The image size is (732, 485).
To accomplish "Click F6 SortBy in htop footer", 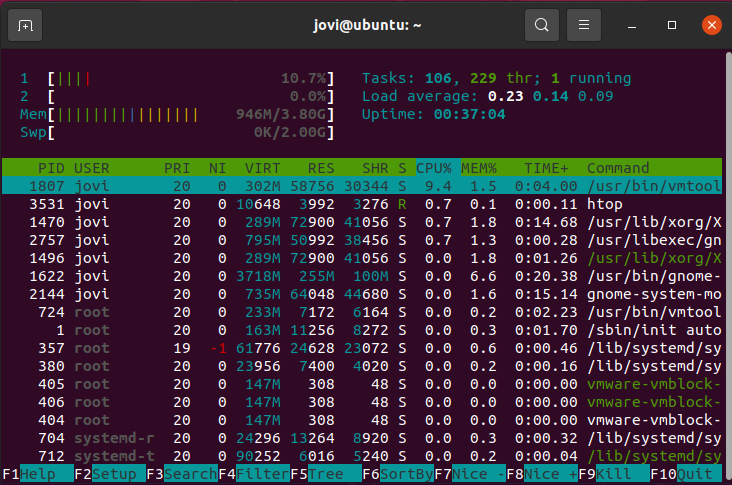I will pos(398,474).
